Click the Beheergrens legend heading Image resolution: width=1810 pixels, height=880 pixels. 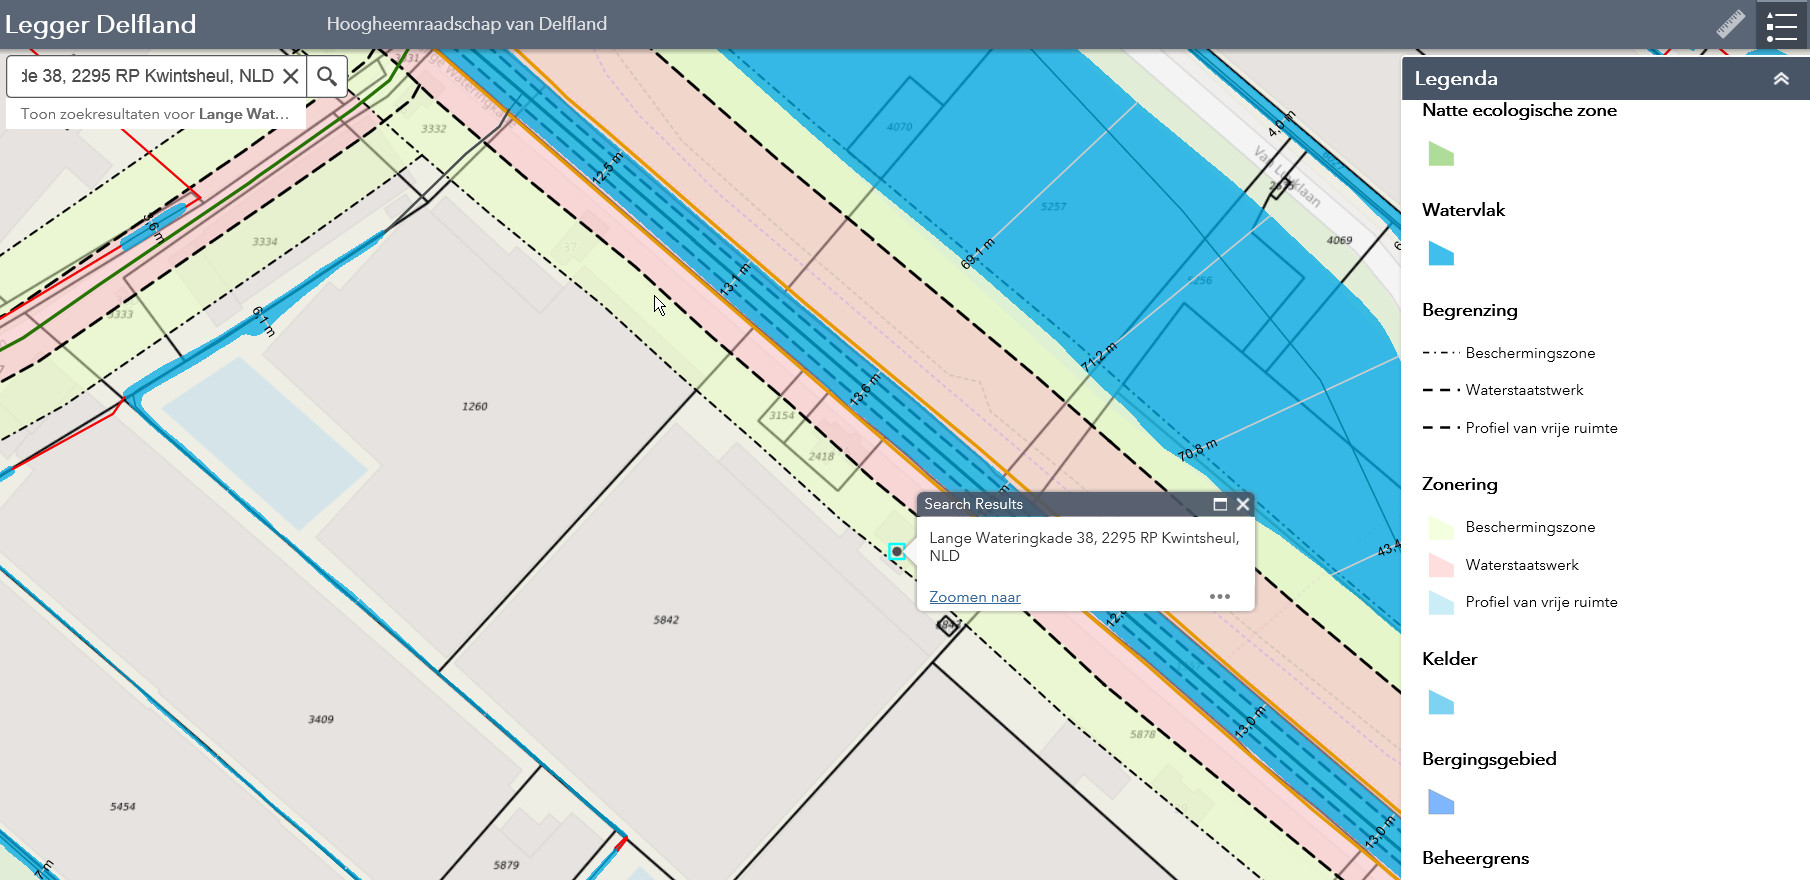click(x=1475, y=858)
